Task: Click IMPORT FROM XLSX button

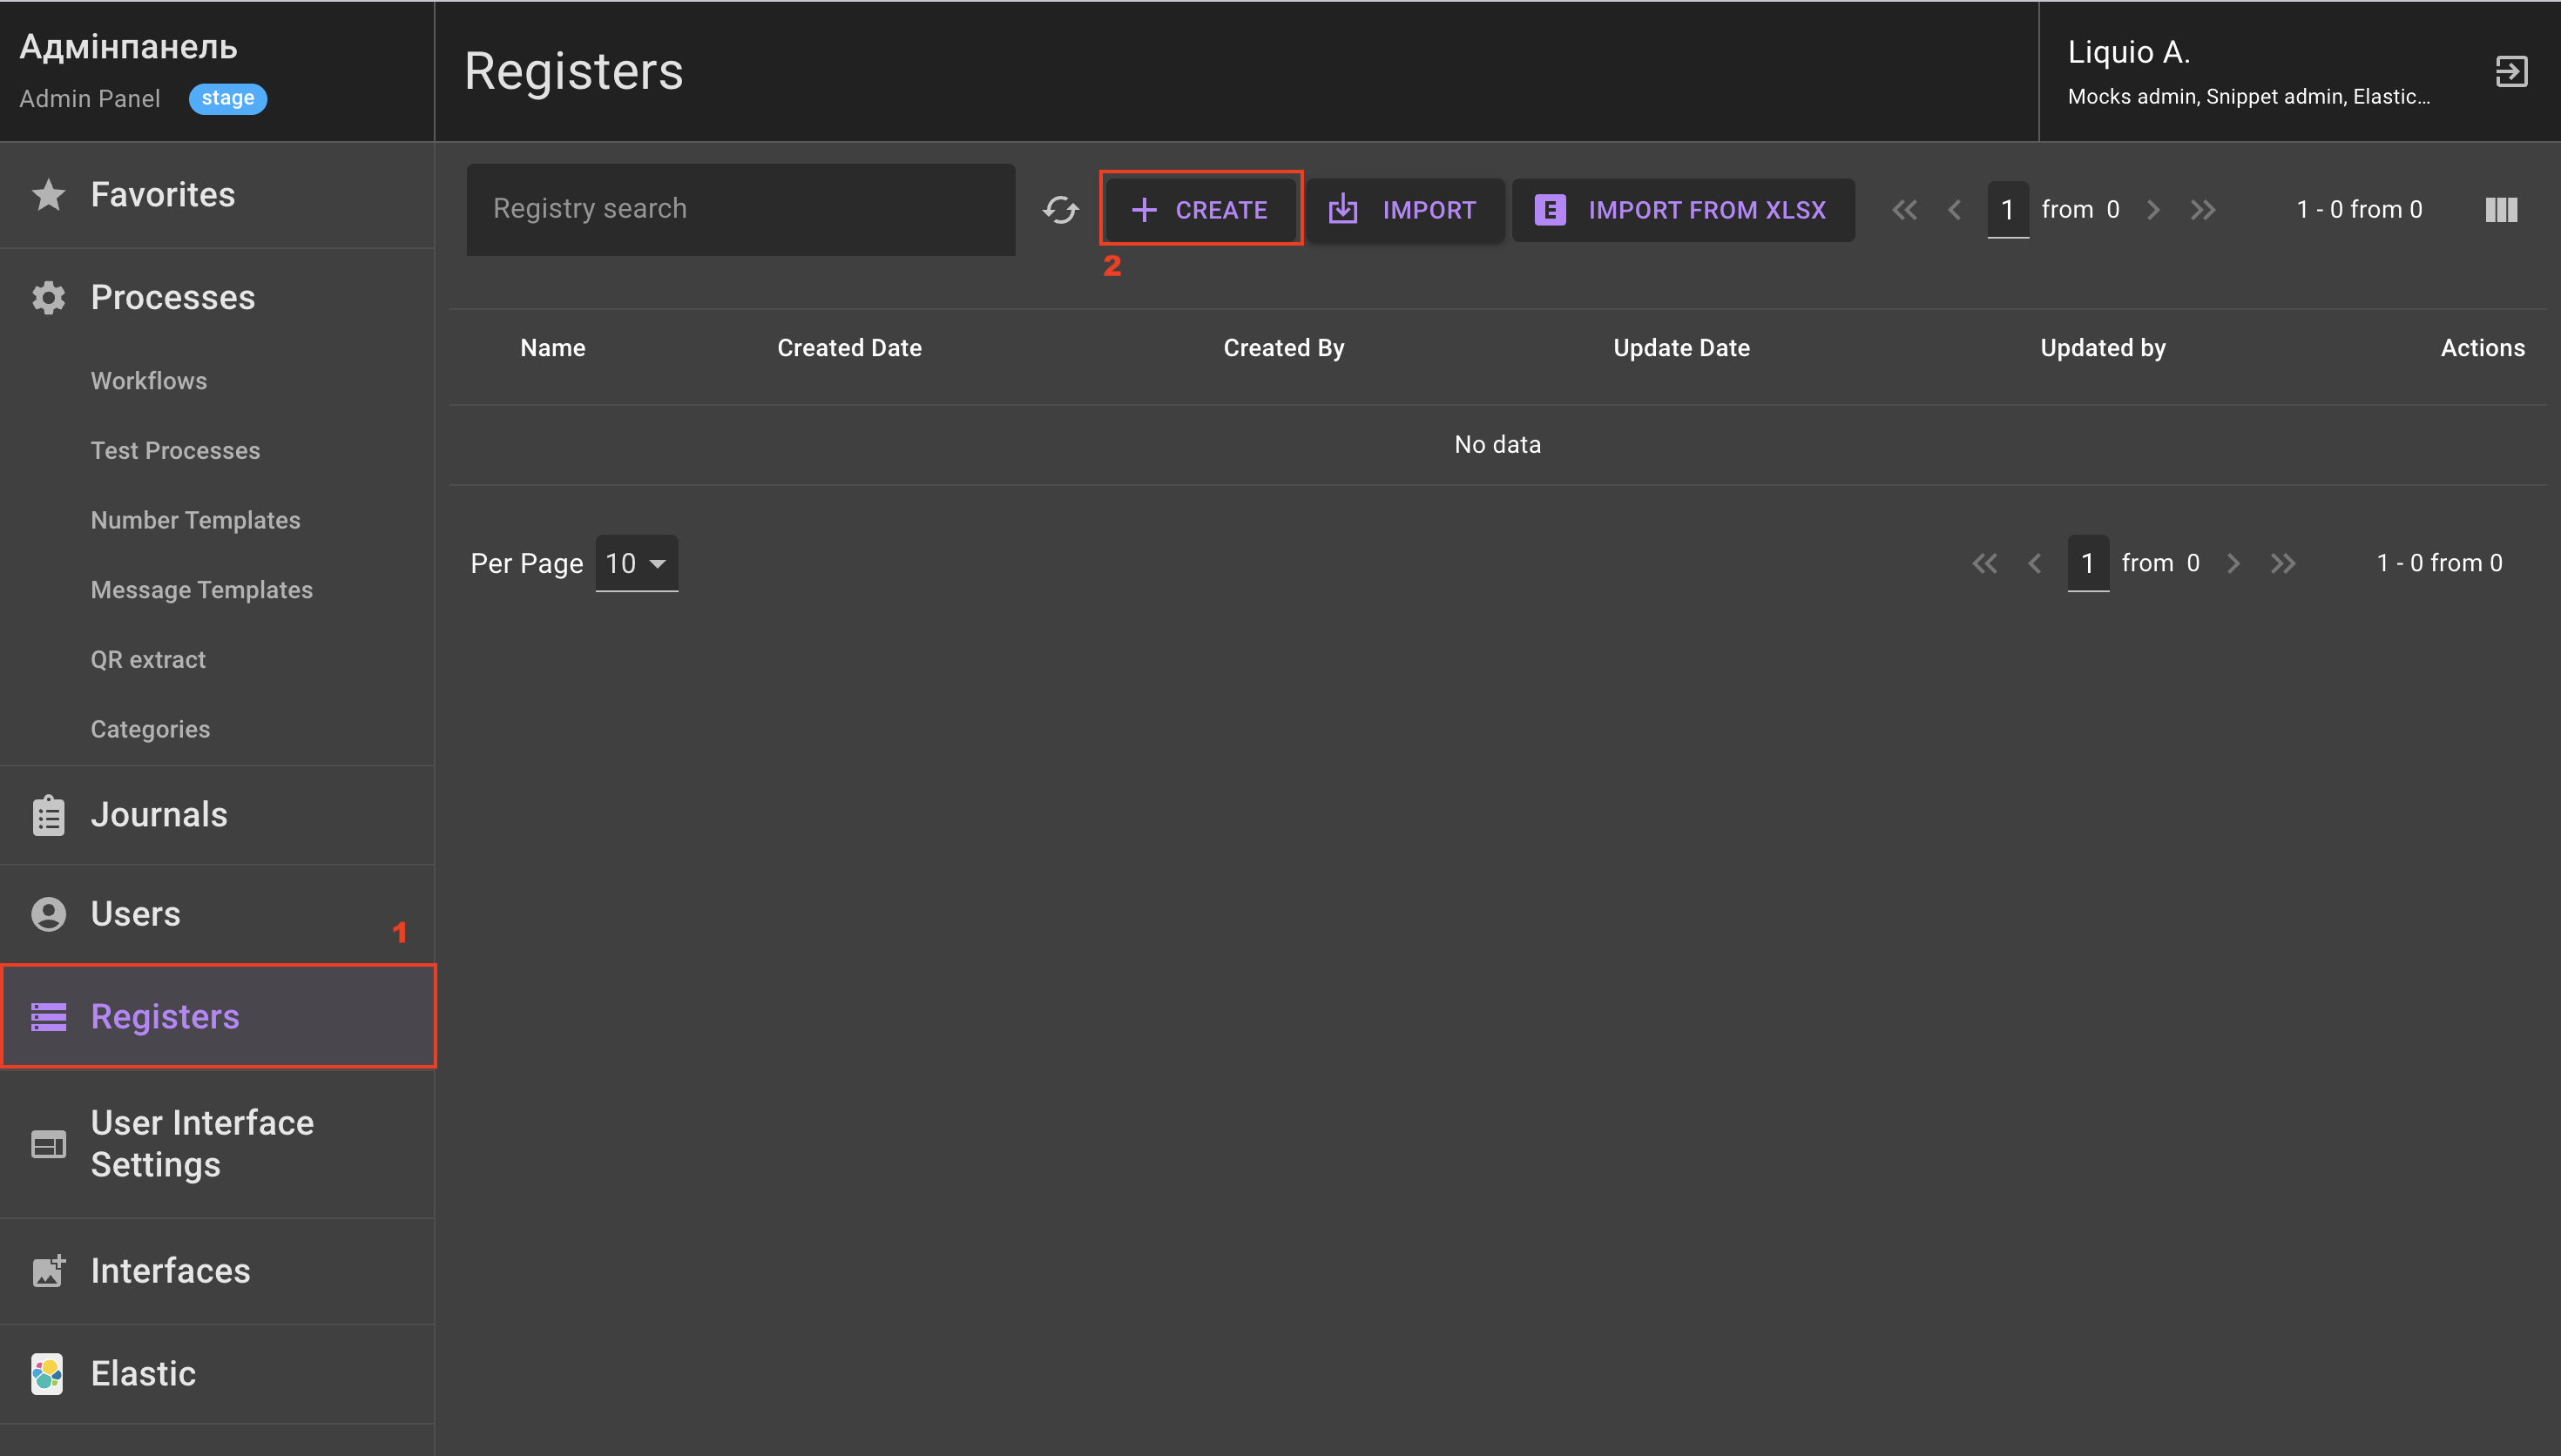Action: coord(1683,210)
